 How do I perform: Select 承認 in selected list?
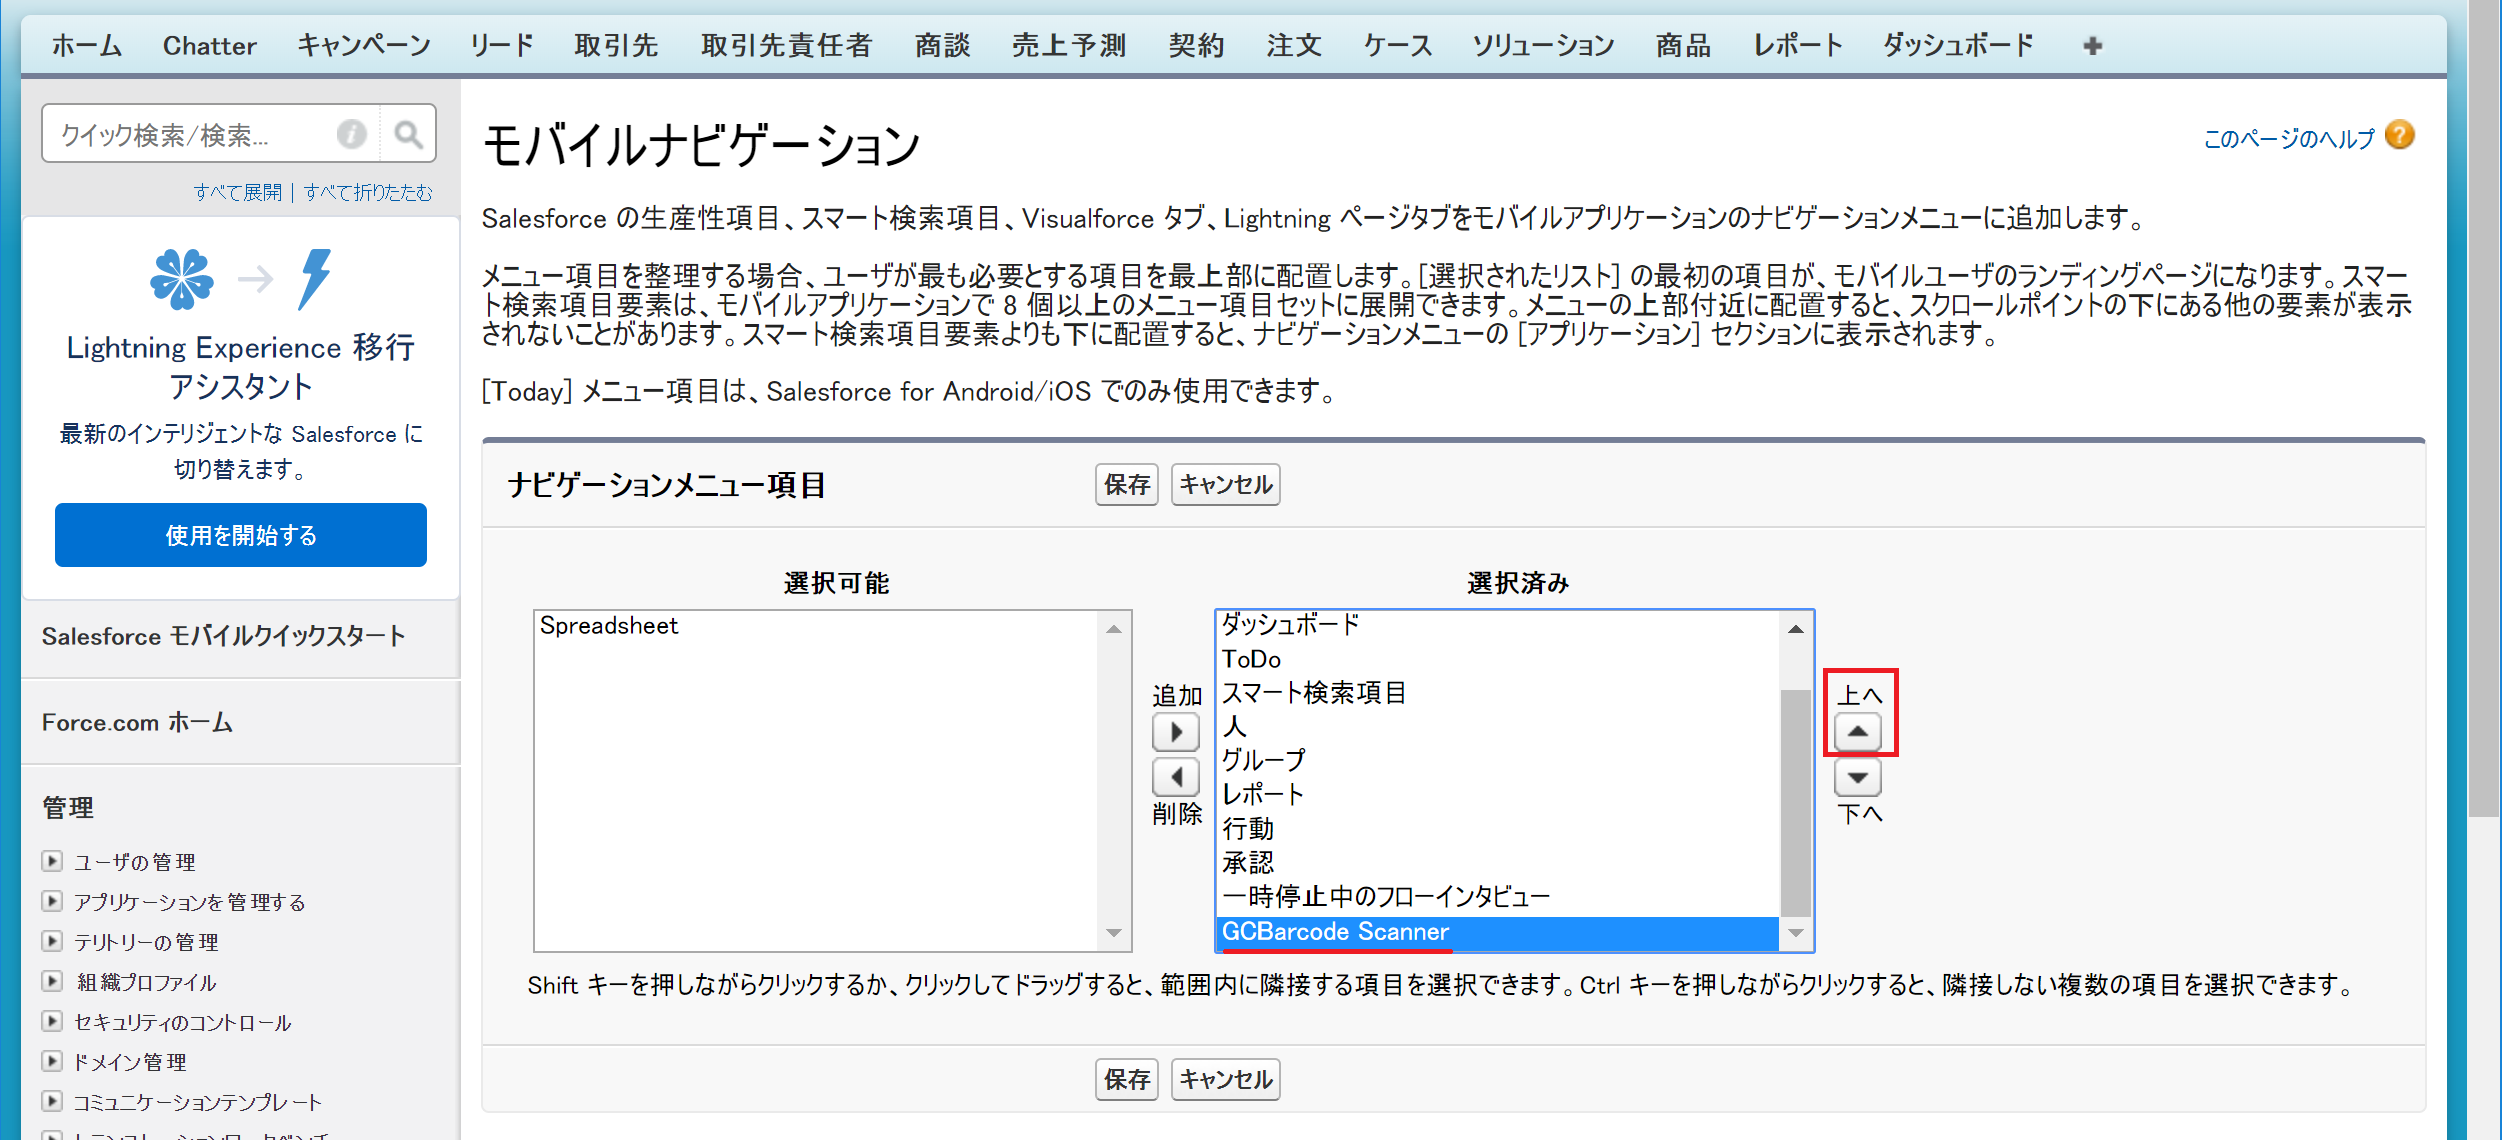(x=1498, y=863)
